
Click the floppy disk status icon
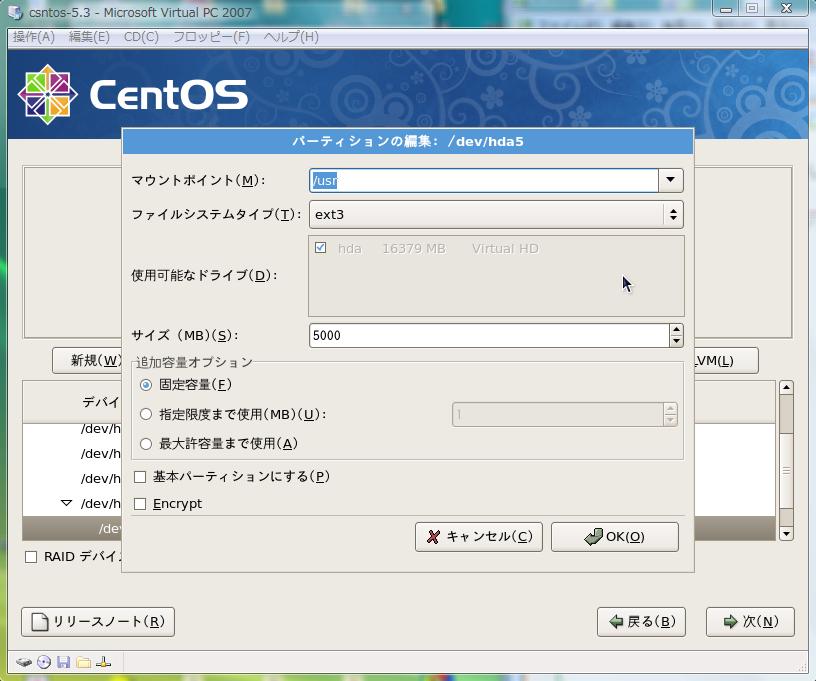64,662
